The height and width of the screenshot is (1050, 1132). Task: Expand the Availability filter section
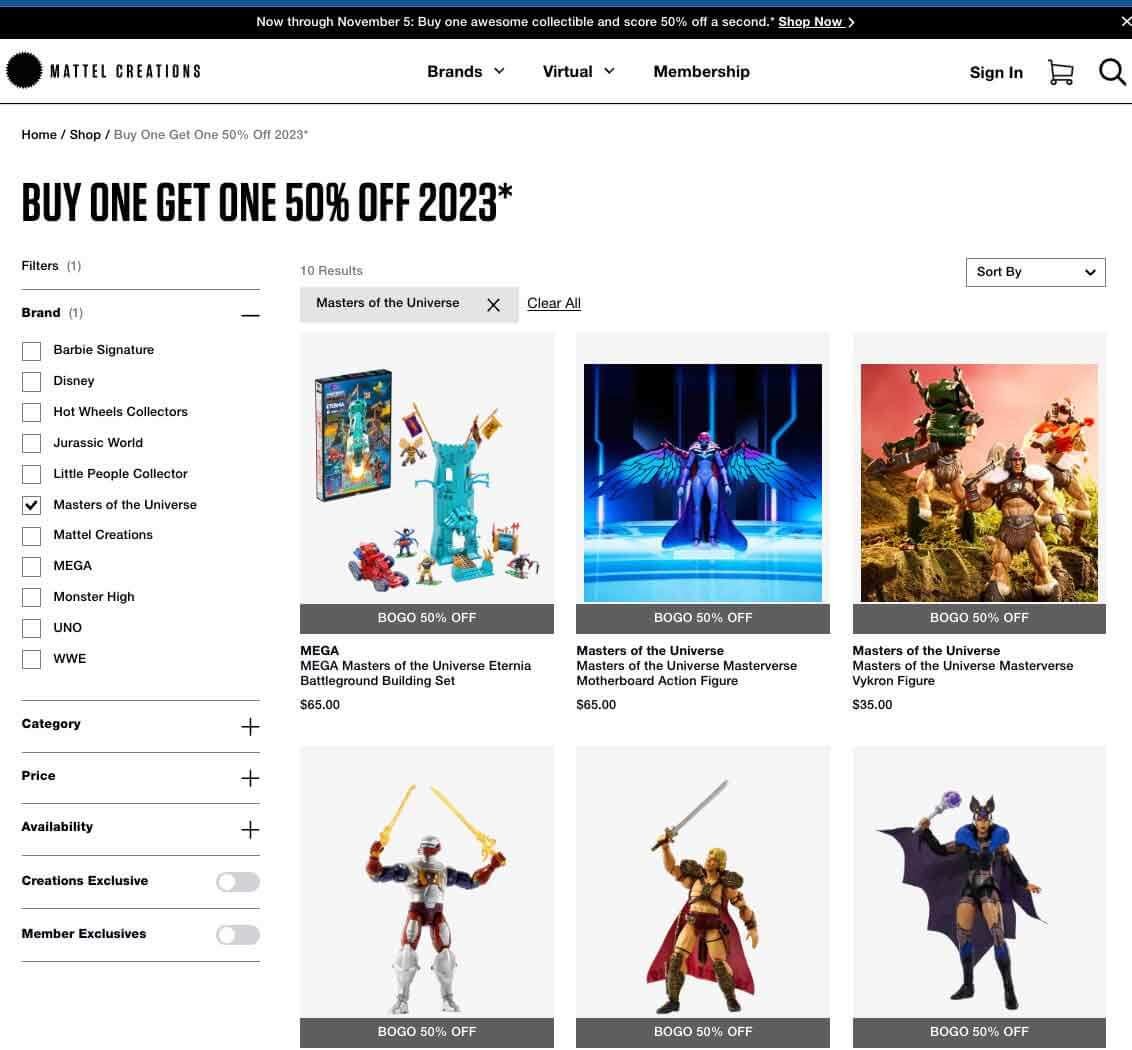click(250, 829)
